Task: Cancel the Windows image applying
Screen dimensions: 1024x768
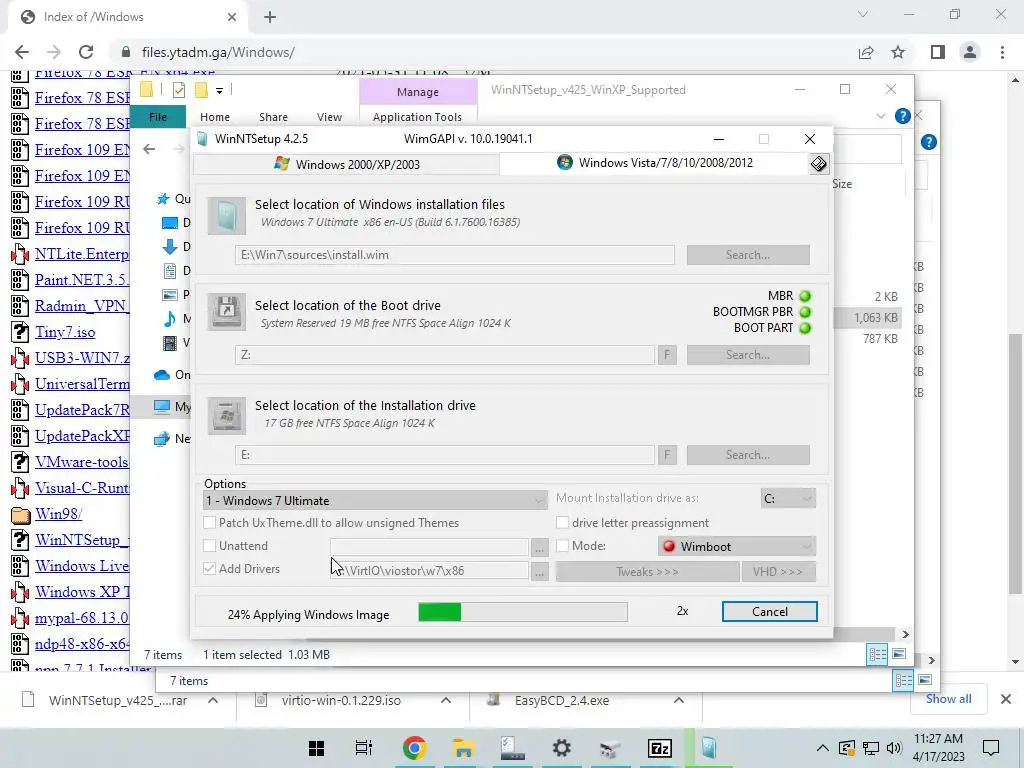Action: coord(769,611)
